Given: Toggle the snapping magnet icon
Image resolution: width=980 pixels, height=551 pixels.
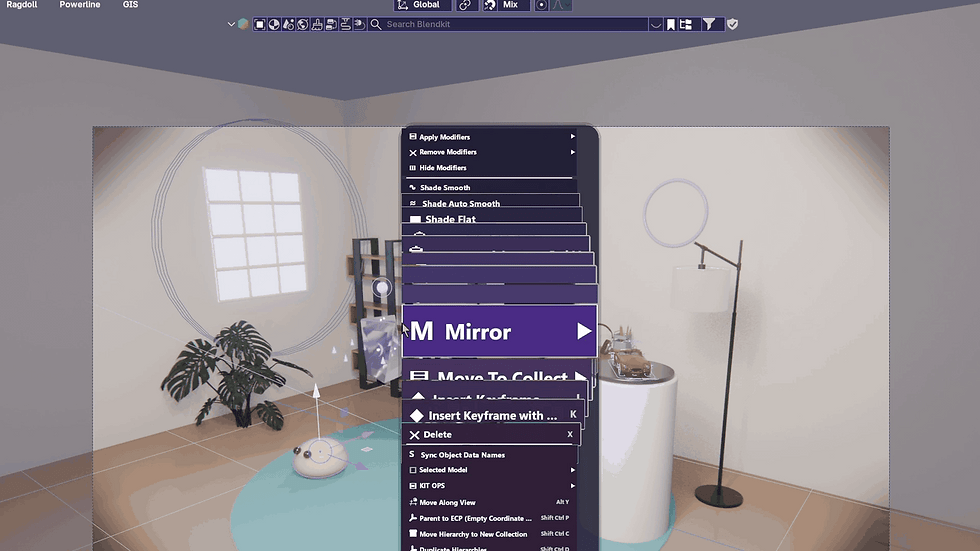Looking at the screenshot, I should (x=489, y=5).
